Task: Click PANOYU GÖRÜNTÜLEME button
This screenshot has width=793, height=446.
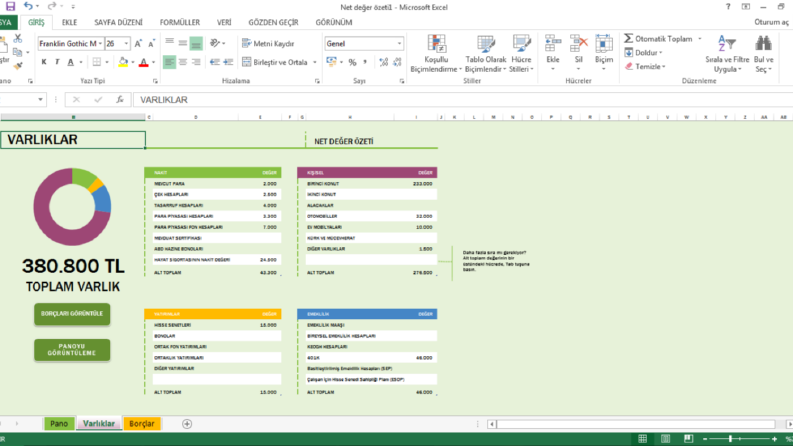Action: click(x=72, y=349)
